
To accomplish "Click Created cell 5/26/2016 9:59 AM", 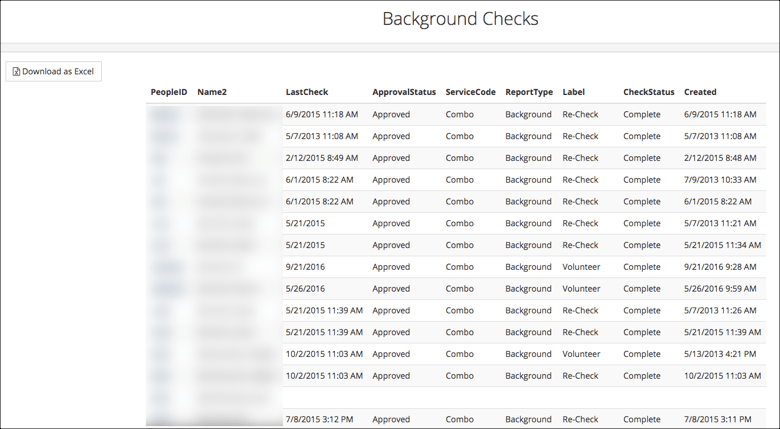I will (720, 289).
